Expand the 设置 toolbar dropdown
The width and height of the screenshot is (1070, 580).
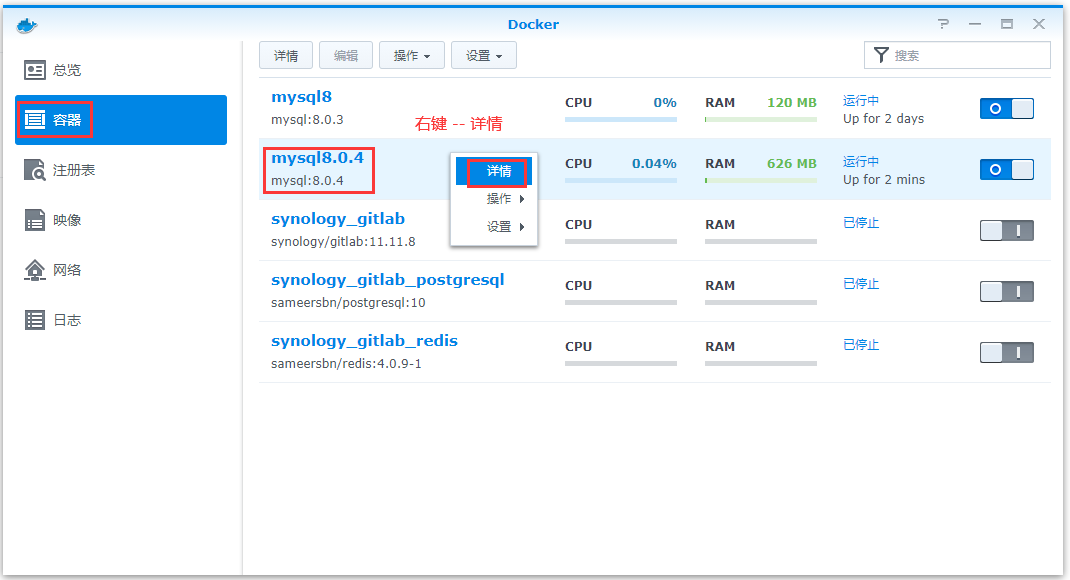point(483,56)
